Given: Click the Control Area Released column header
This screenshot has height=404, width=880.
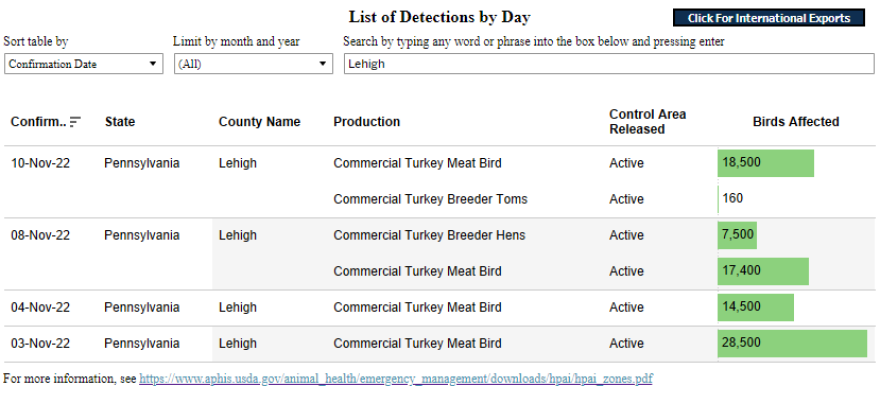Looking at the screenshot, I should tap(647, 121).
